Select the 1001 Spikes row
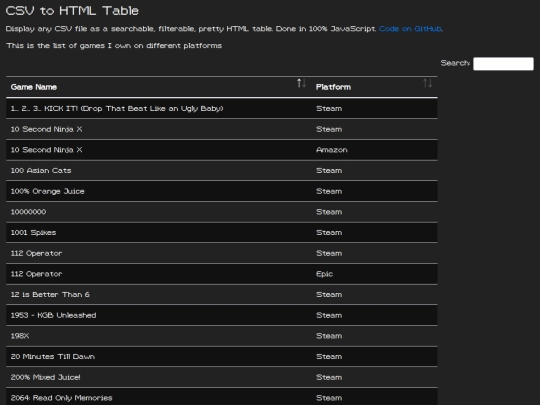 click(x=222, y=232)
